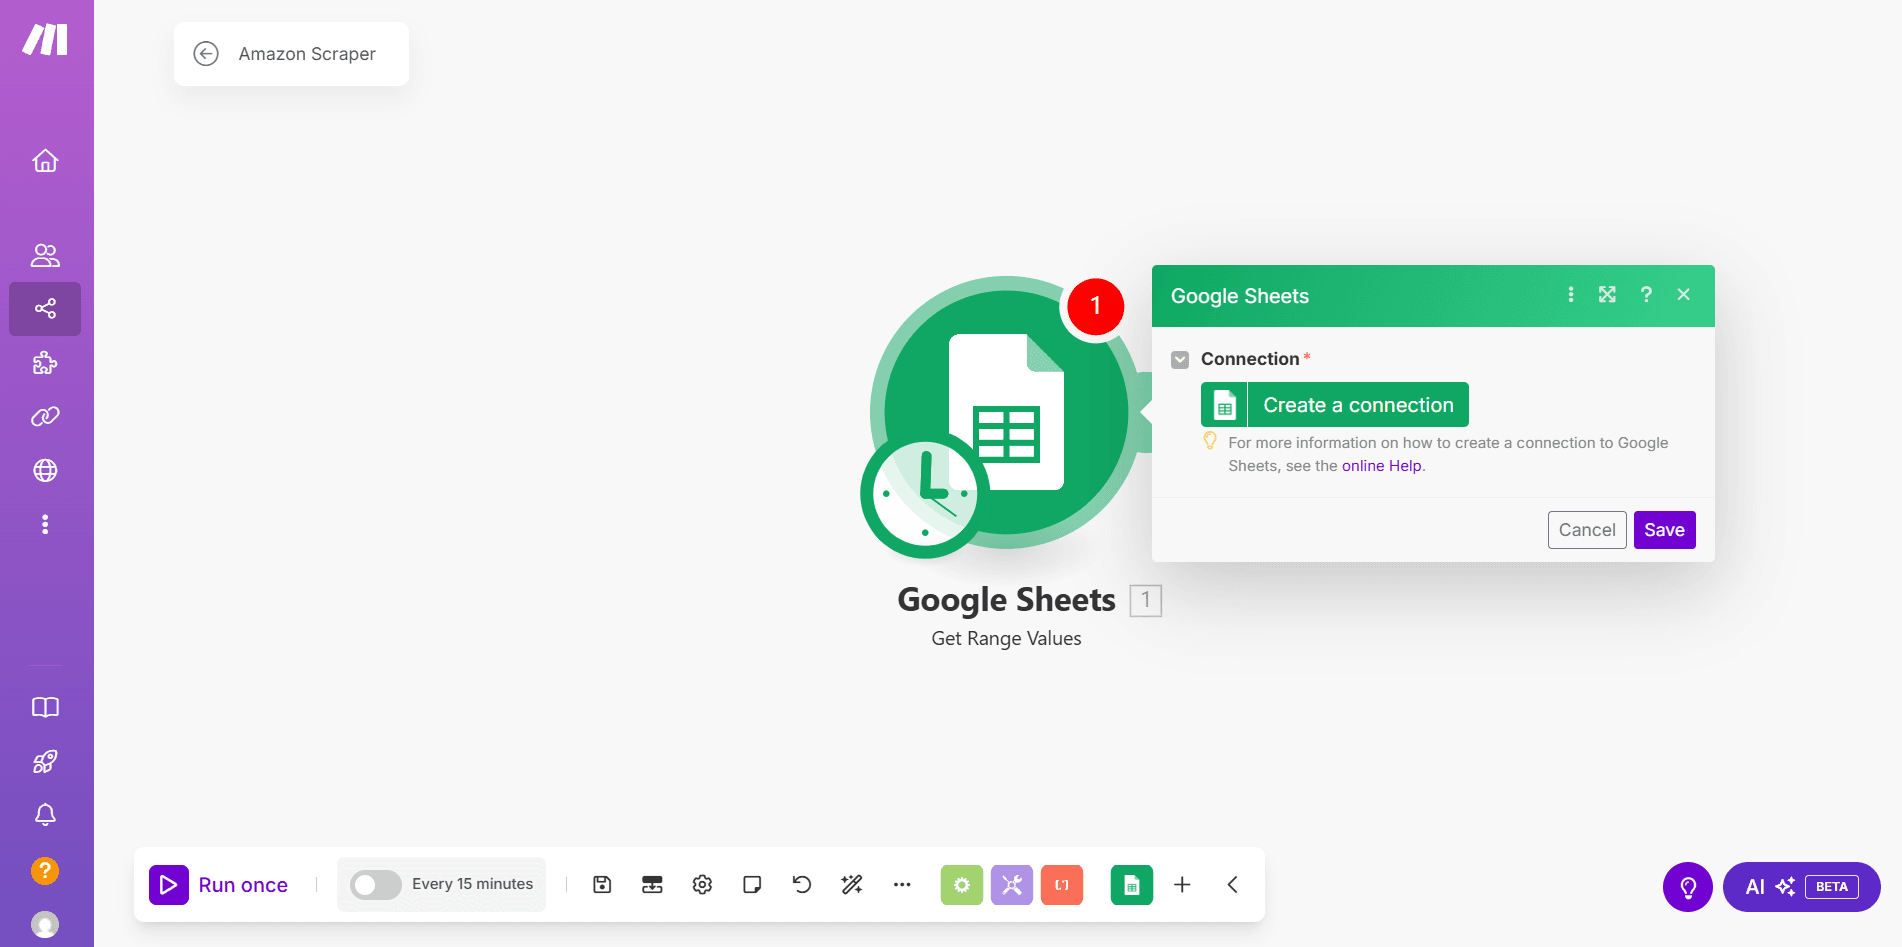Open Google Sheets panel help question mark
Screen dimensions: 1902x947
(x=1646, y=294)
